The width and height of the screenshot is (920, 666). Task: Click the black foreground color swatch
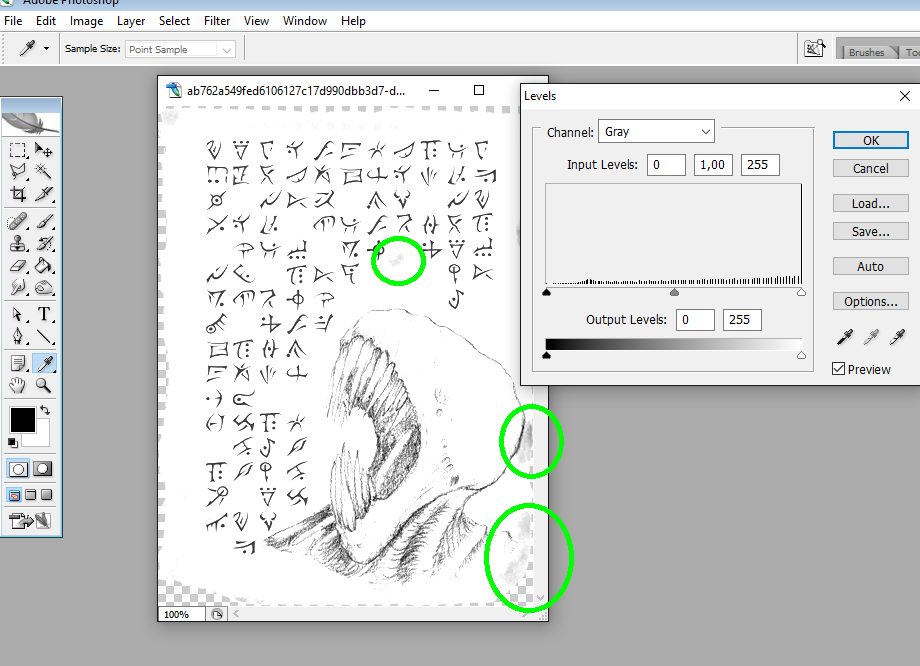[x=22, y=419]
